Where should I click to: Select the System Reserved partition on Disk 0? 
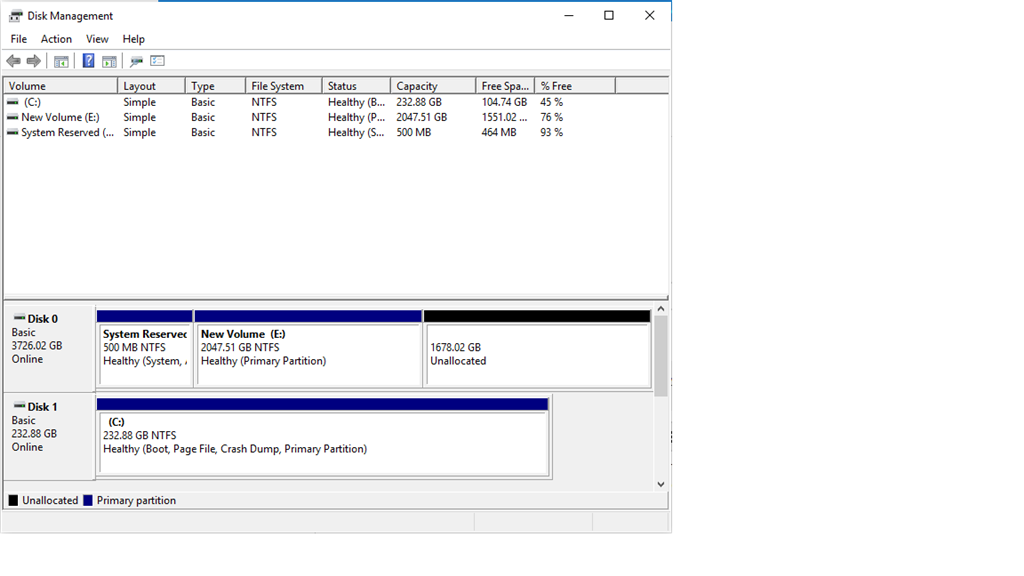(x=144, y=349)
